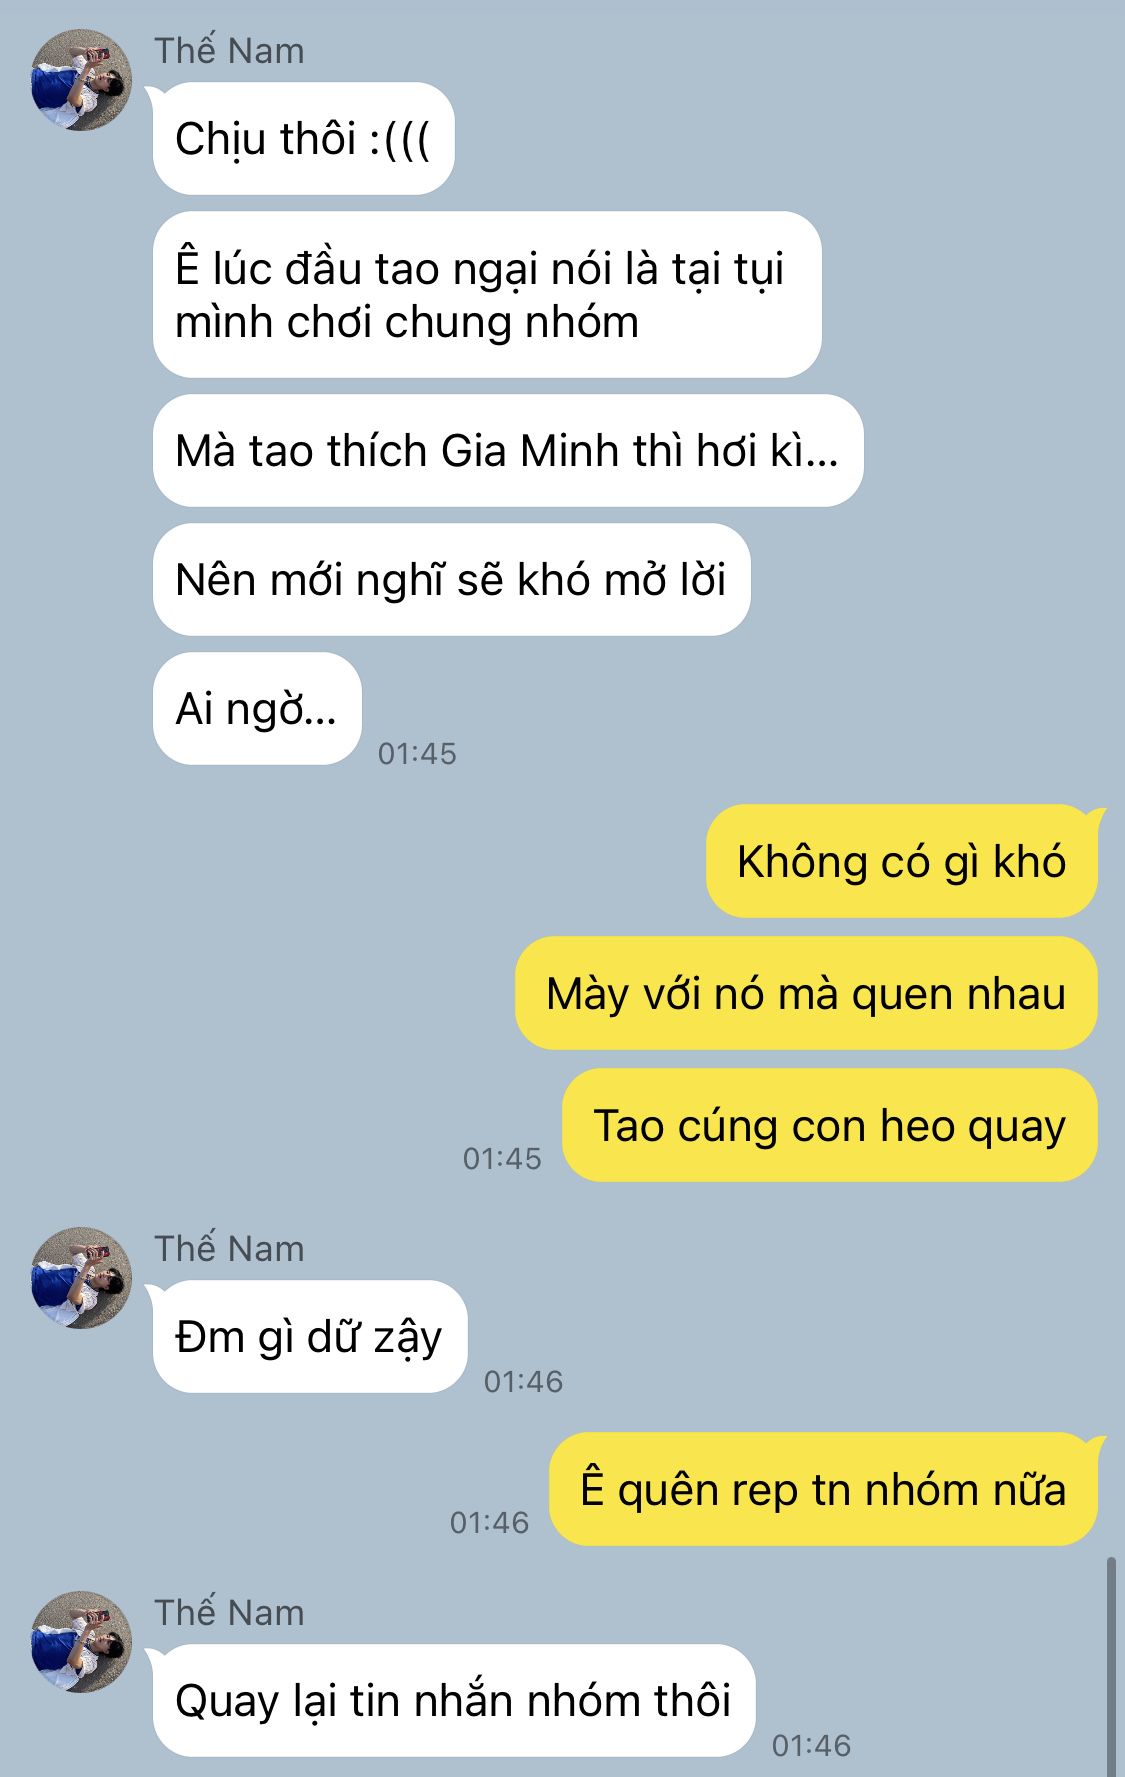Tap the 01:46 timestamp beside 'Đm gì dữ zậy'
This screenshot has height=1777, width=1125.
coord(523,1381)
